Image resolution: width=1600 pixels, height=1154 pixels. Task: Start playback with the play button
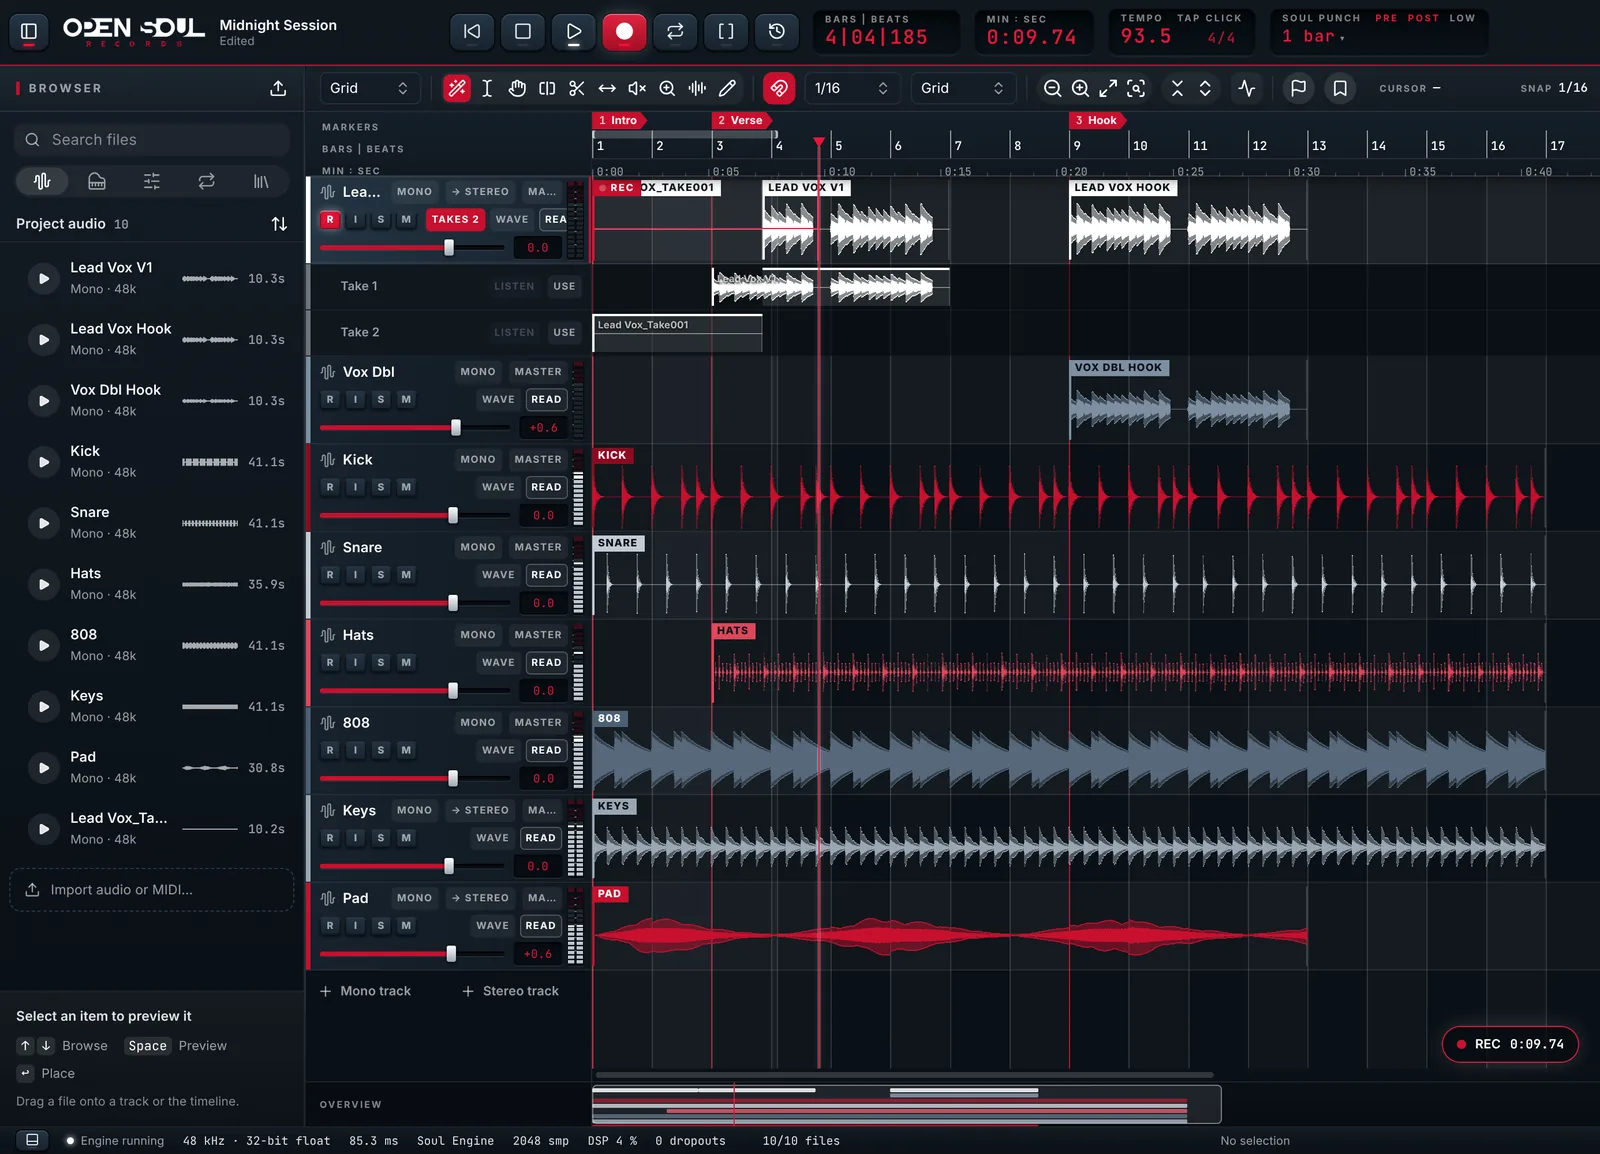pos(574,31)
